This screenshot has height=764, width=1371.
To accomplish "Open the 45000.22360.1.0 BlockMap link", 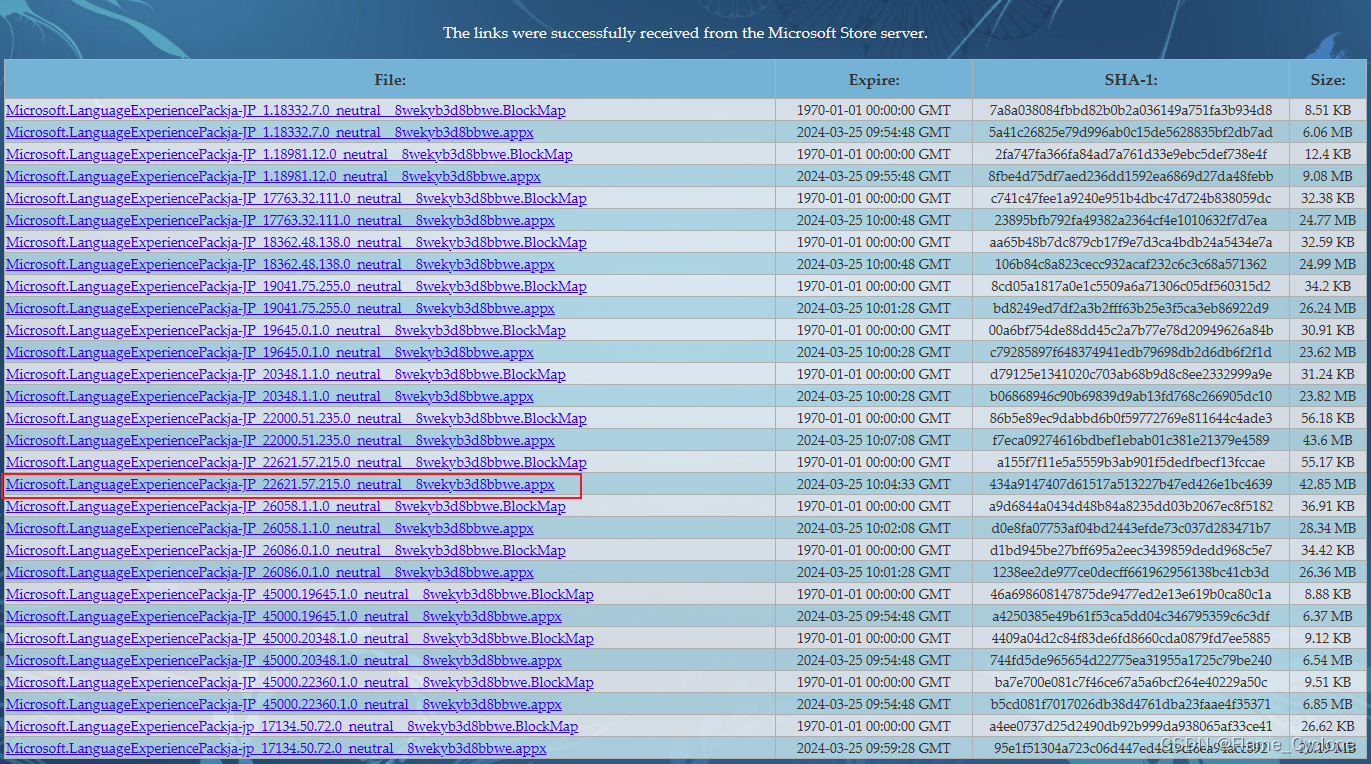I will pyautogui.click(x=300, y=682).
